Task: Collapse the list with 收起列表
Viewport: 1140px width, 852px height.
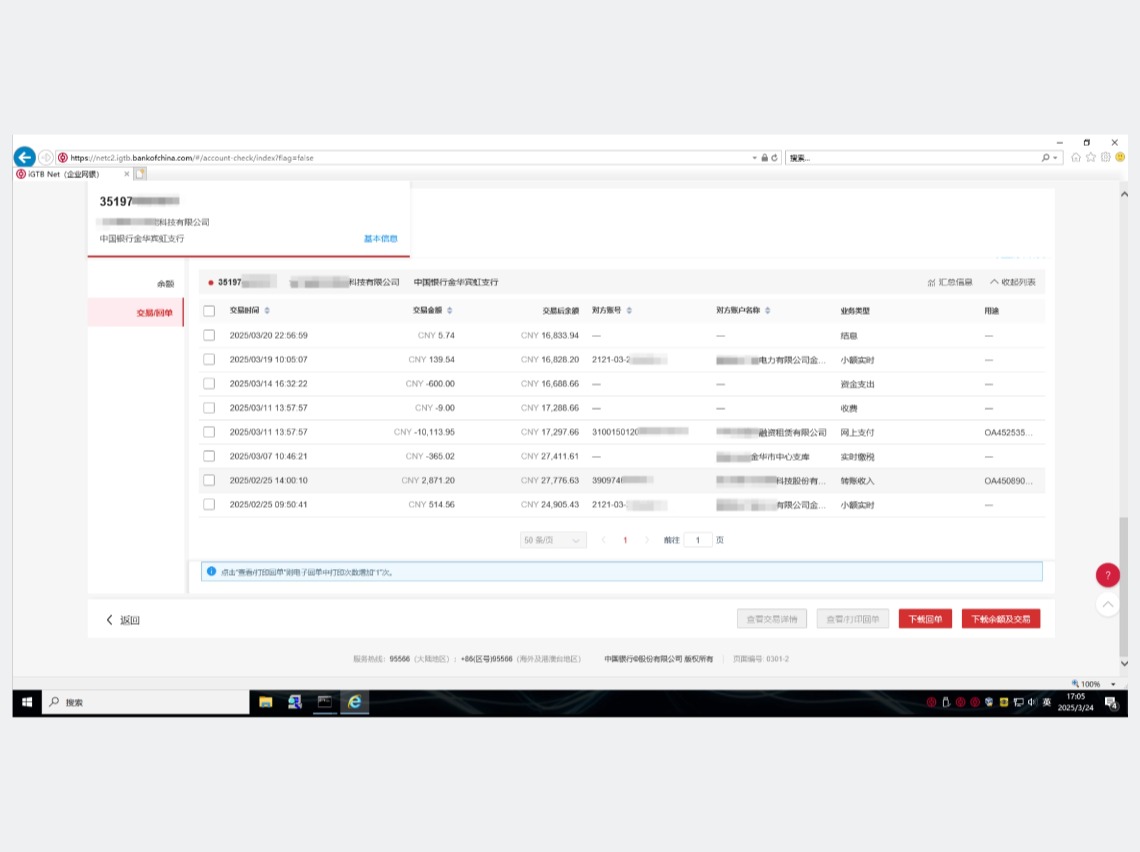Action: click(1012, 282)
